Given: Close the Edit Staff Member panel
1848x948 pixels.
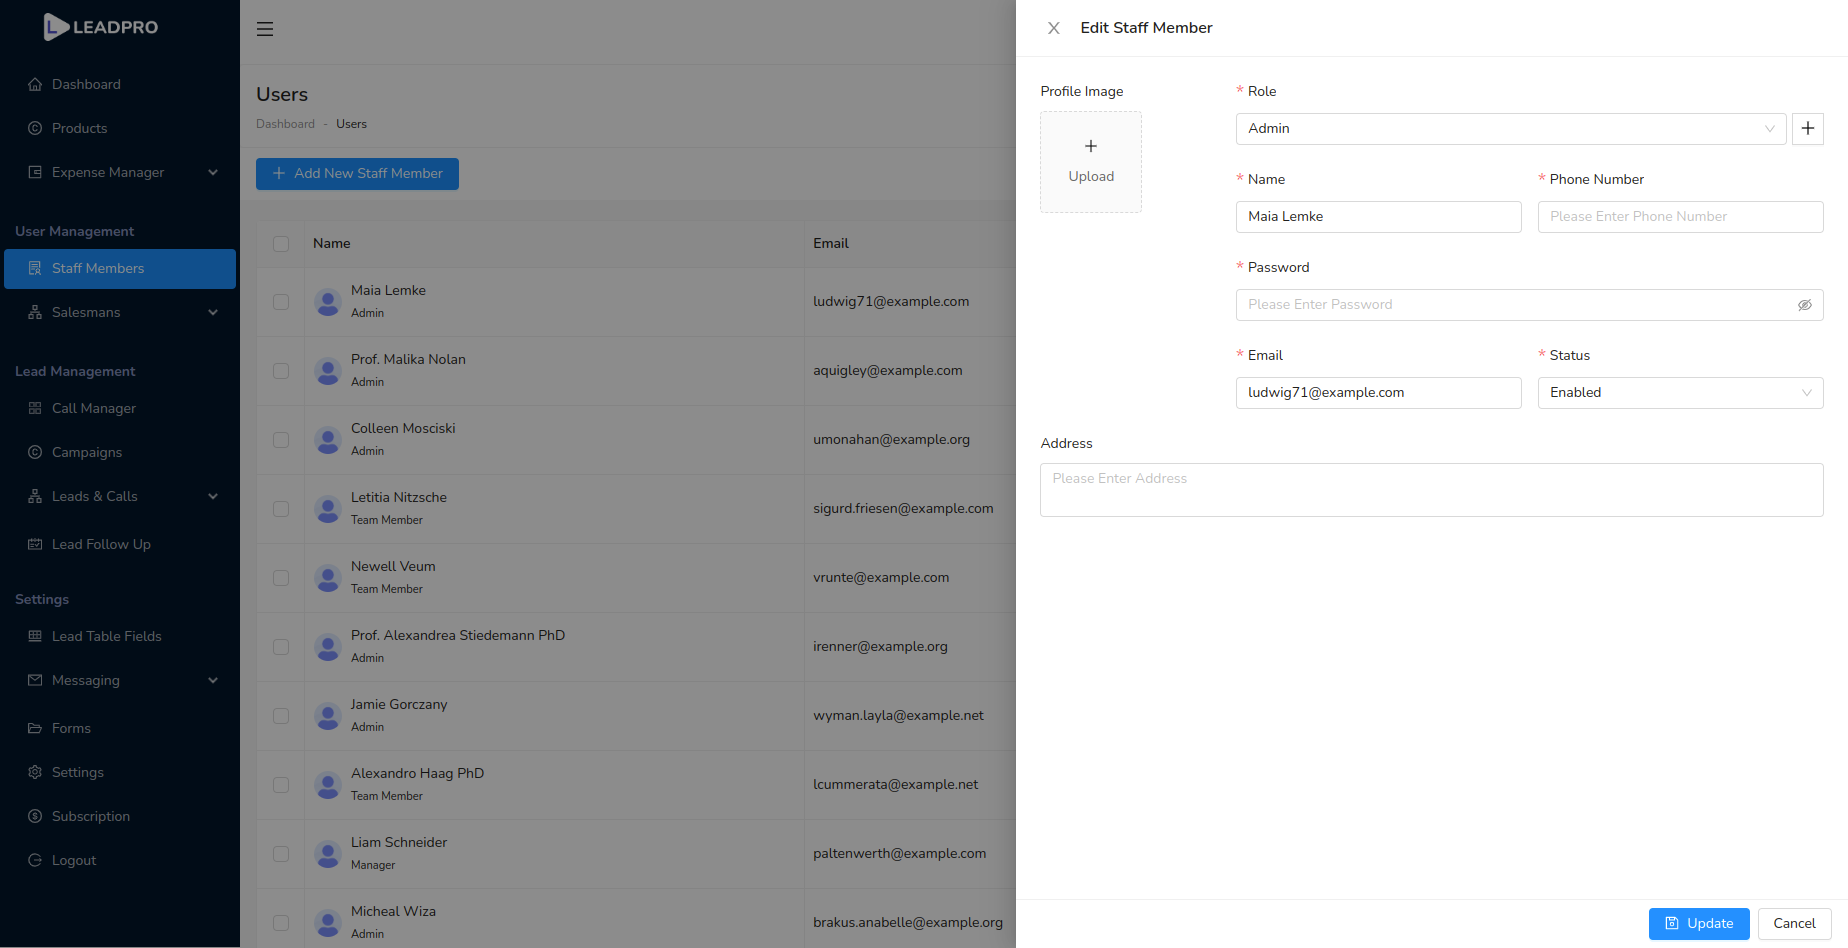Looking at the screenshot, I should [x=1054, y=28].
